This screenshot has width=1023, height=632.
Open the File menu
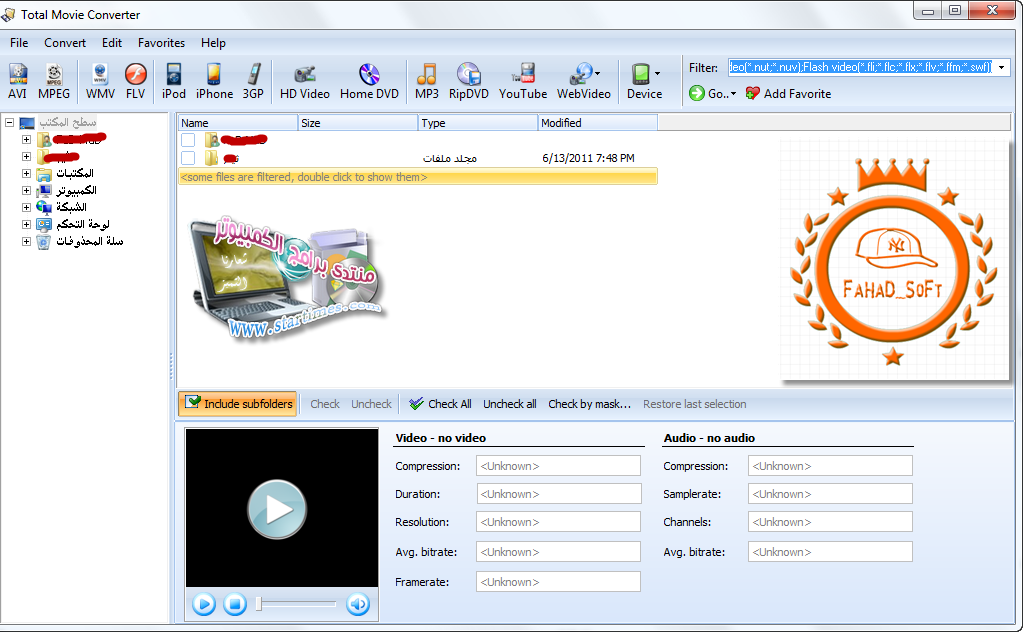point(19,42)
